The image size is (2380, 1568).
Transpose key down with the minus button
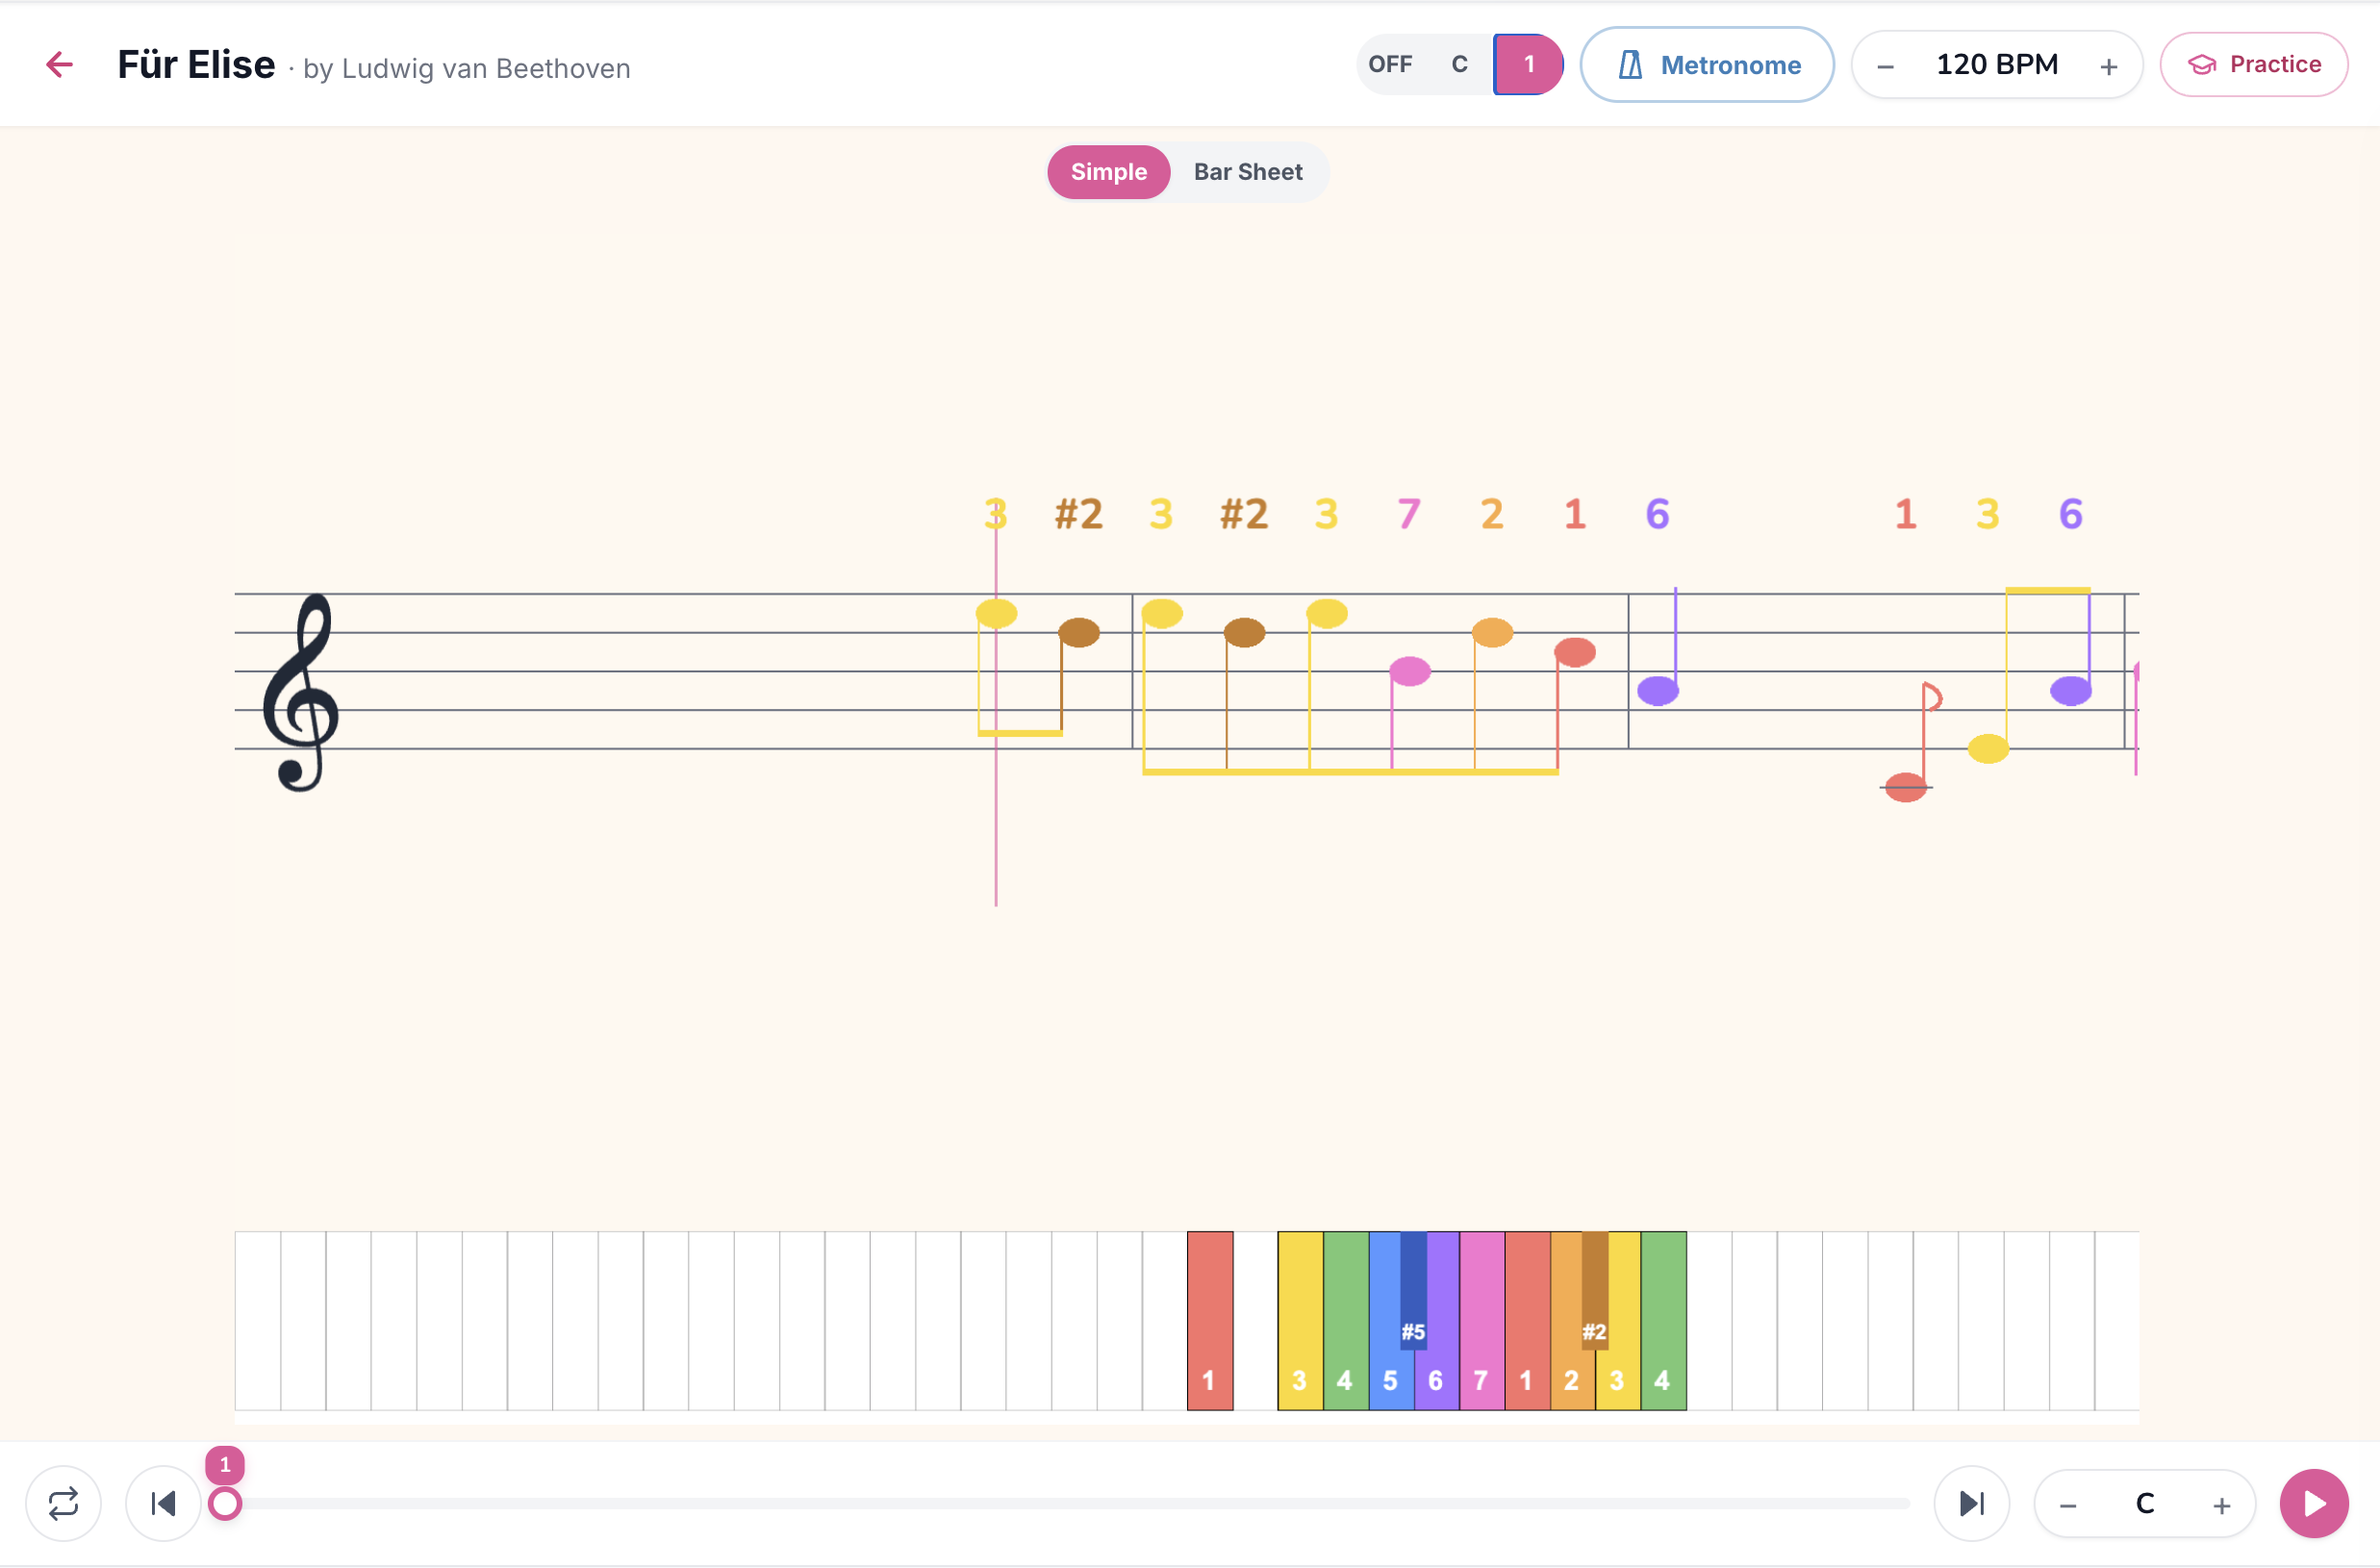[2068, 1506]
